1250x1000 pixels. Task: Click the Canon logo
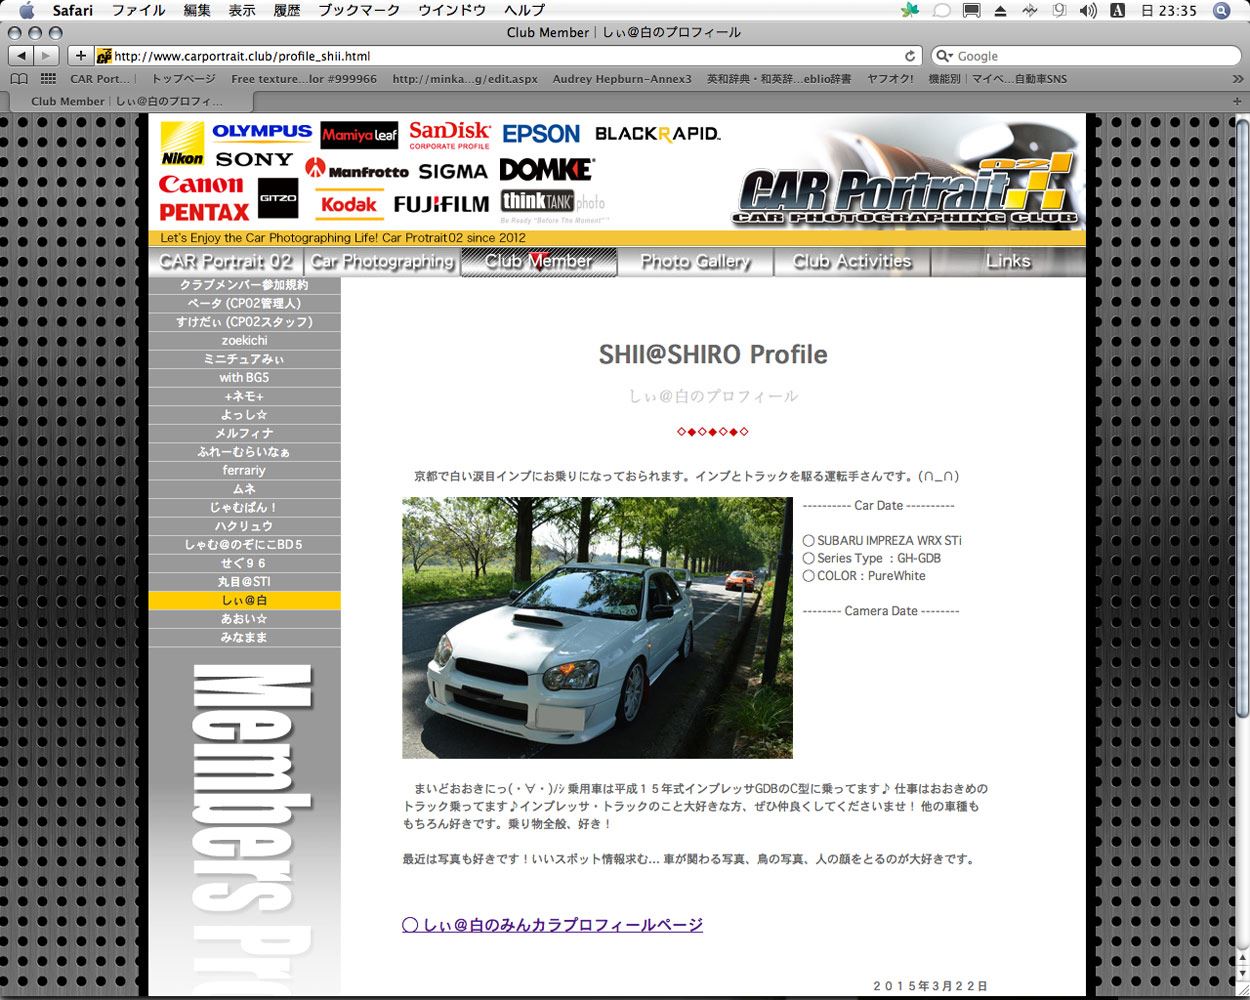201,185
